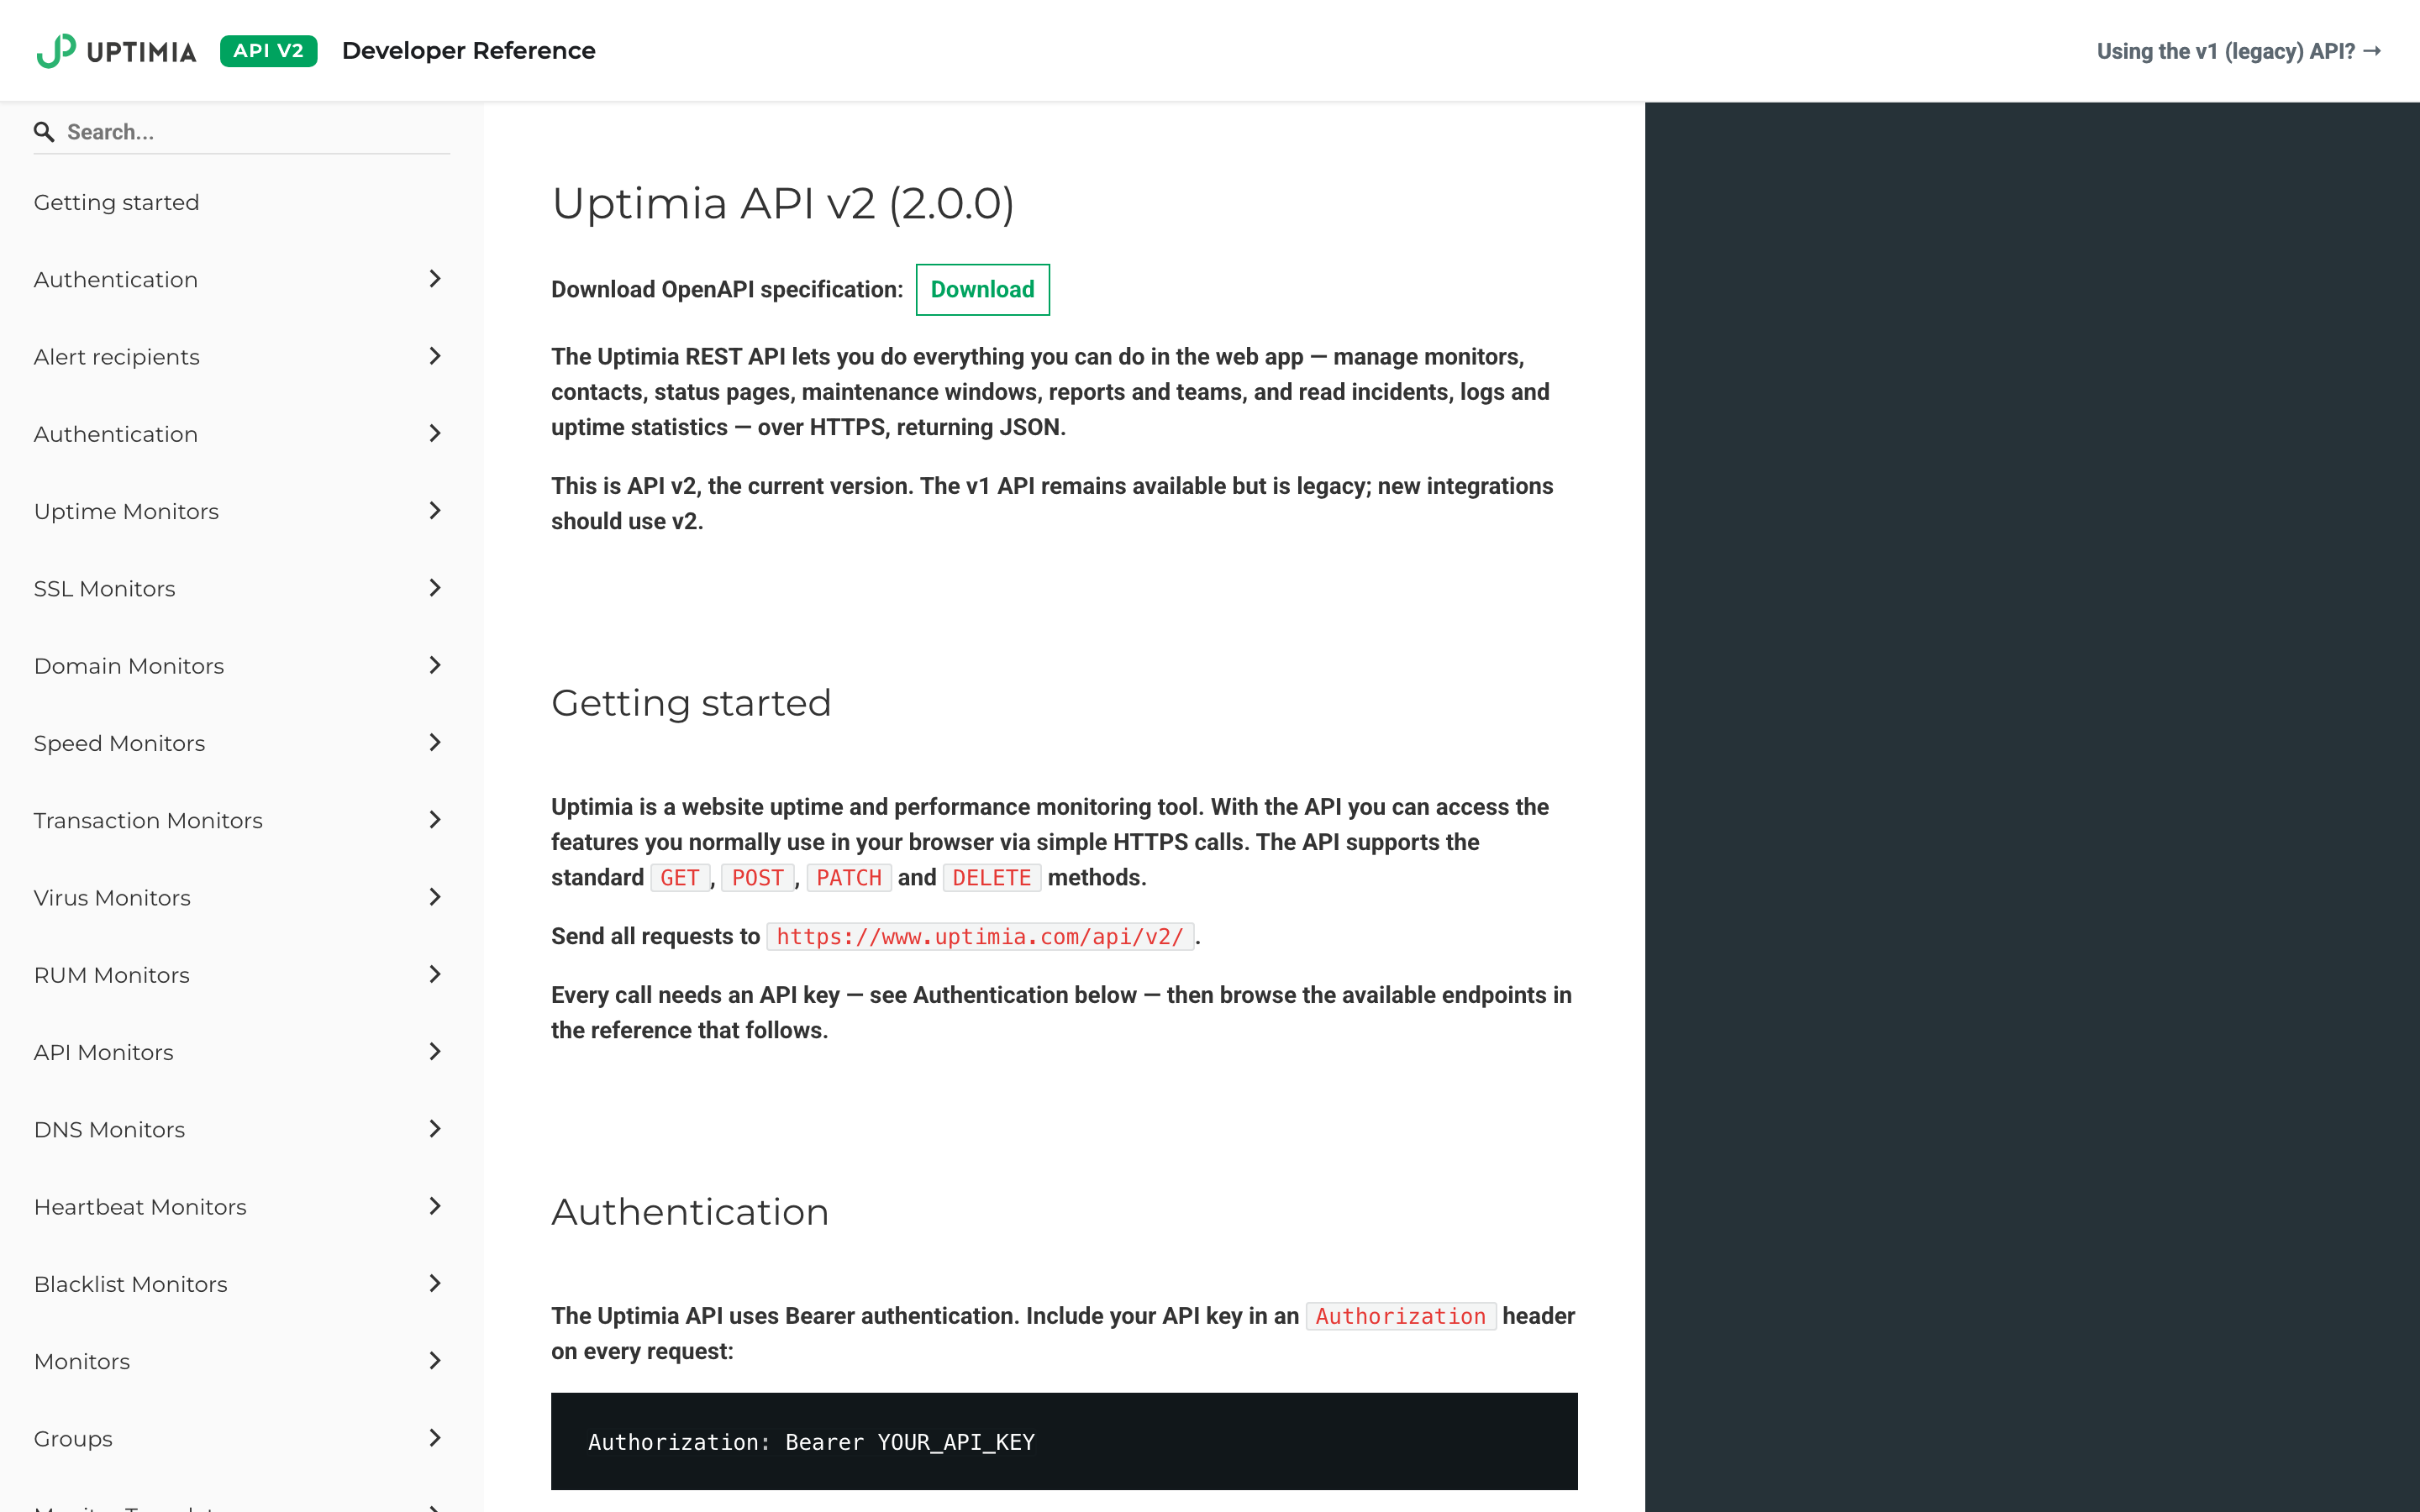
Task: Select Uptime Monitors in the sidebar
Action: [126, 511]
